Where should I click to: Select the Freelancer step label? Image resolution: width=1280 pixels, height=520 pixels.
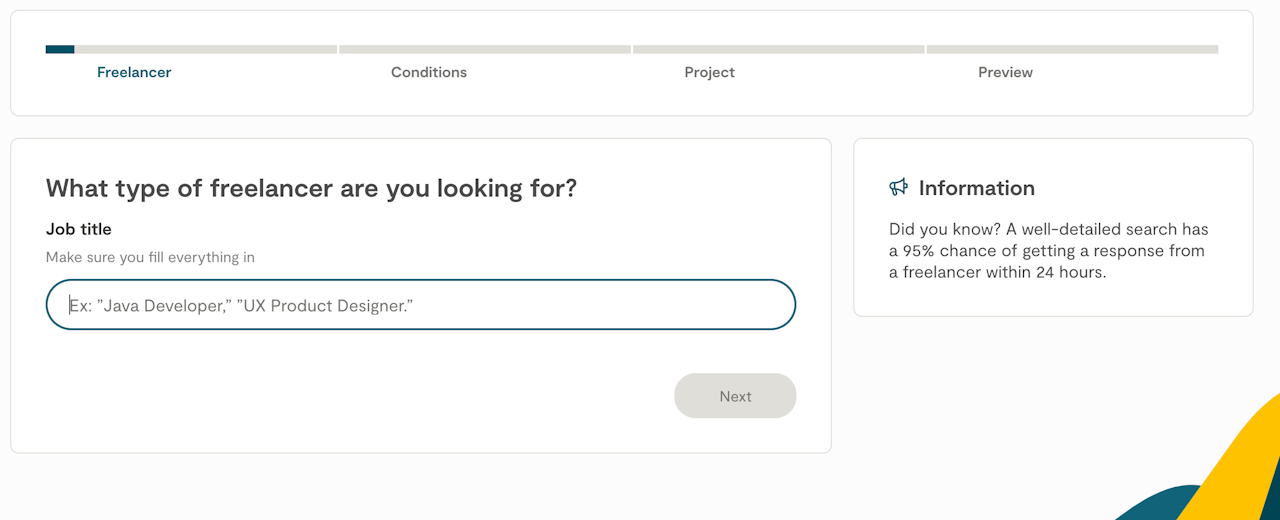point(134,72)
